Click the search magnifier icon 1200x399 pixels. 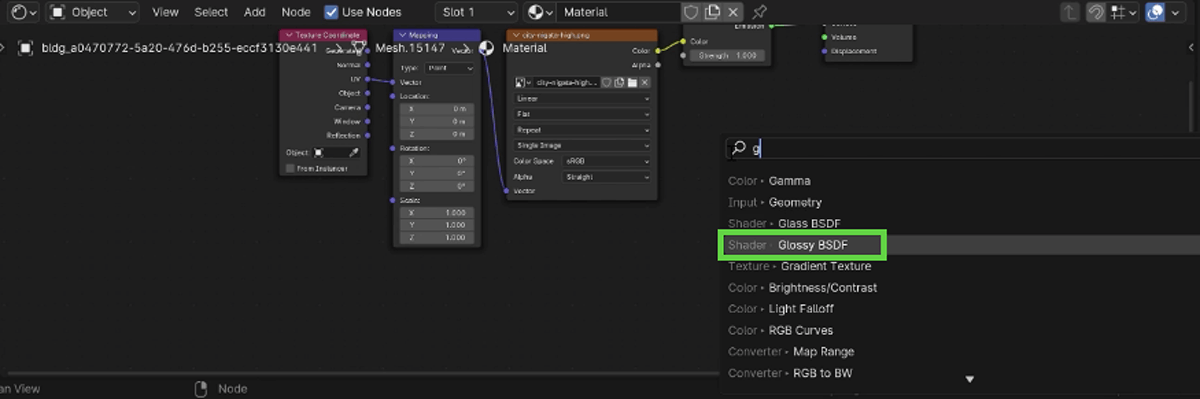(x=739, y=148)
